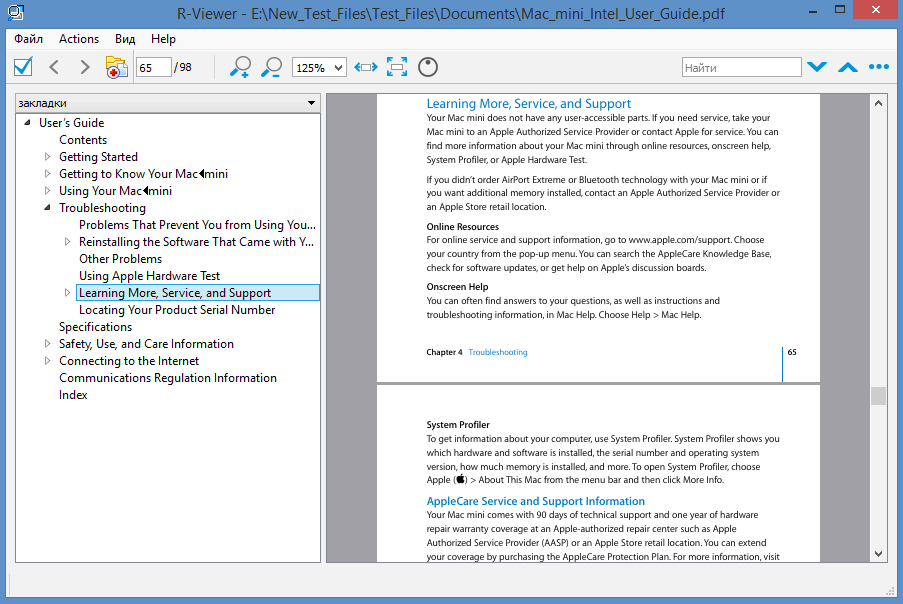Click the Найти search field

(741, 67)
